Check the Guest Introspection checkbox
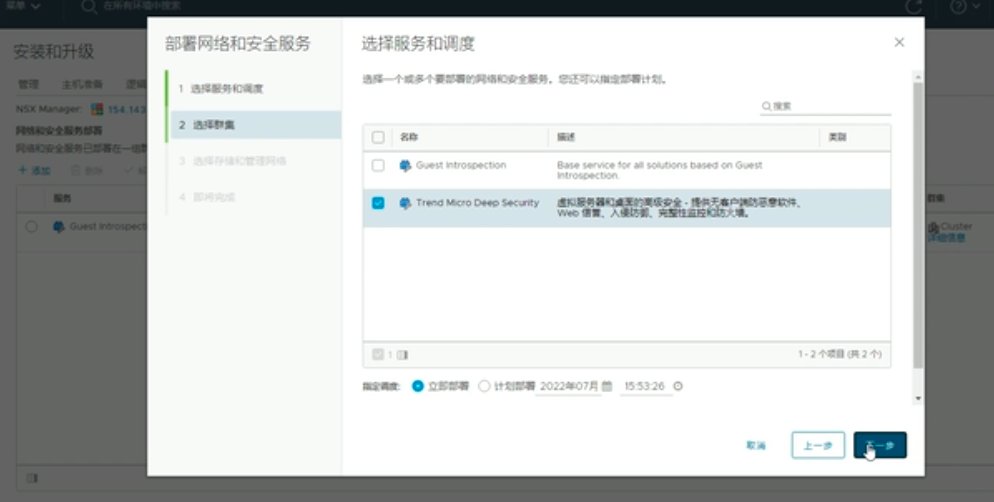The width and height of the screenshot is (994, 502). (x=378, y=165)
